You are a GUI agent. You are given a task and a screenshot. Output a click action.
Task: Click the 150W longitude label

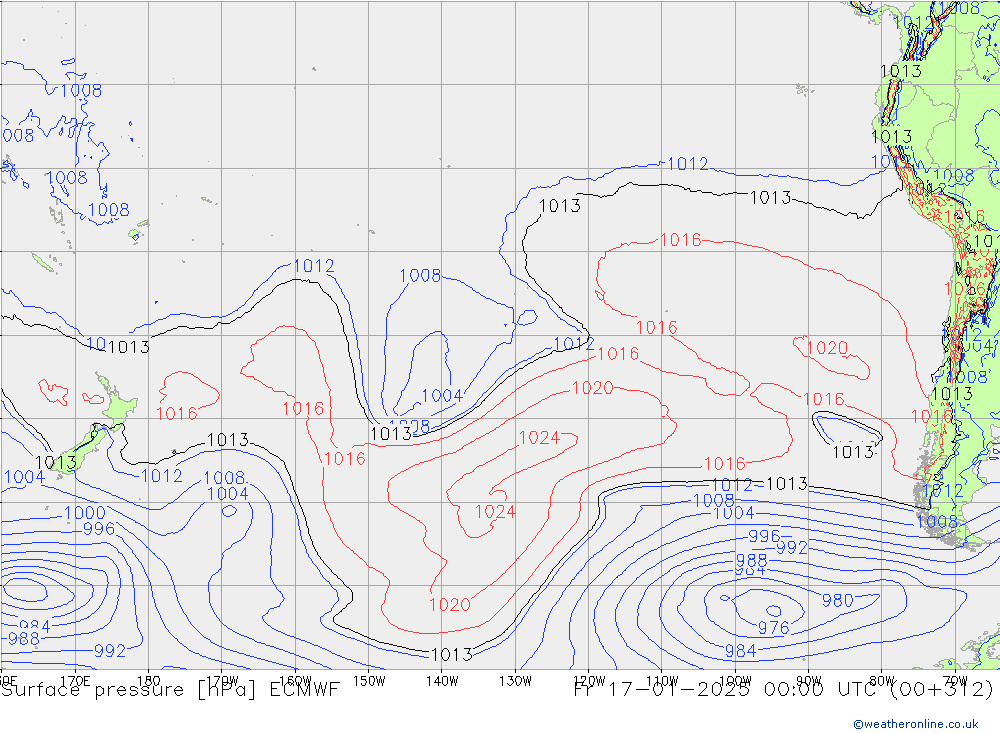click(x=369, y=680)
